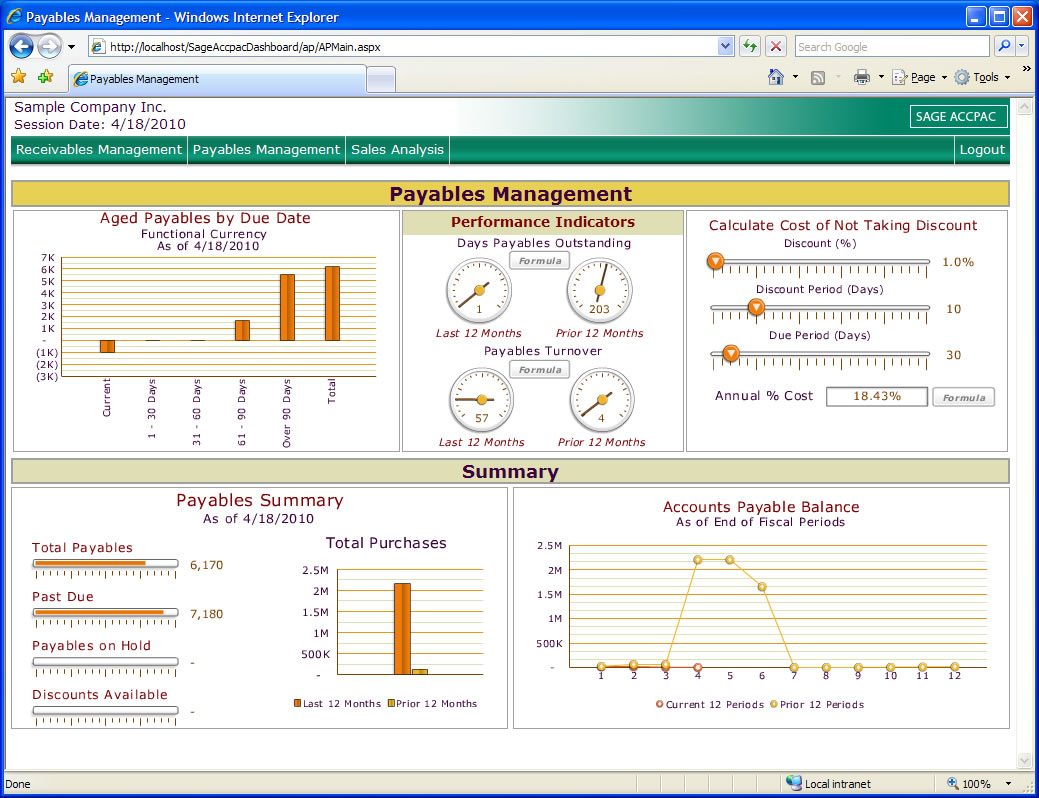Open the Tools dropdown menu
This screenshot has width=1039, height=798.
tap(984, 77)
